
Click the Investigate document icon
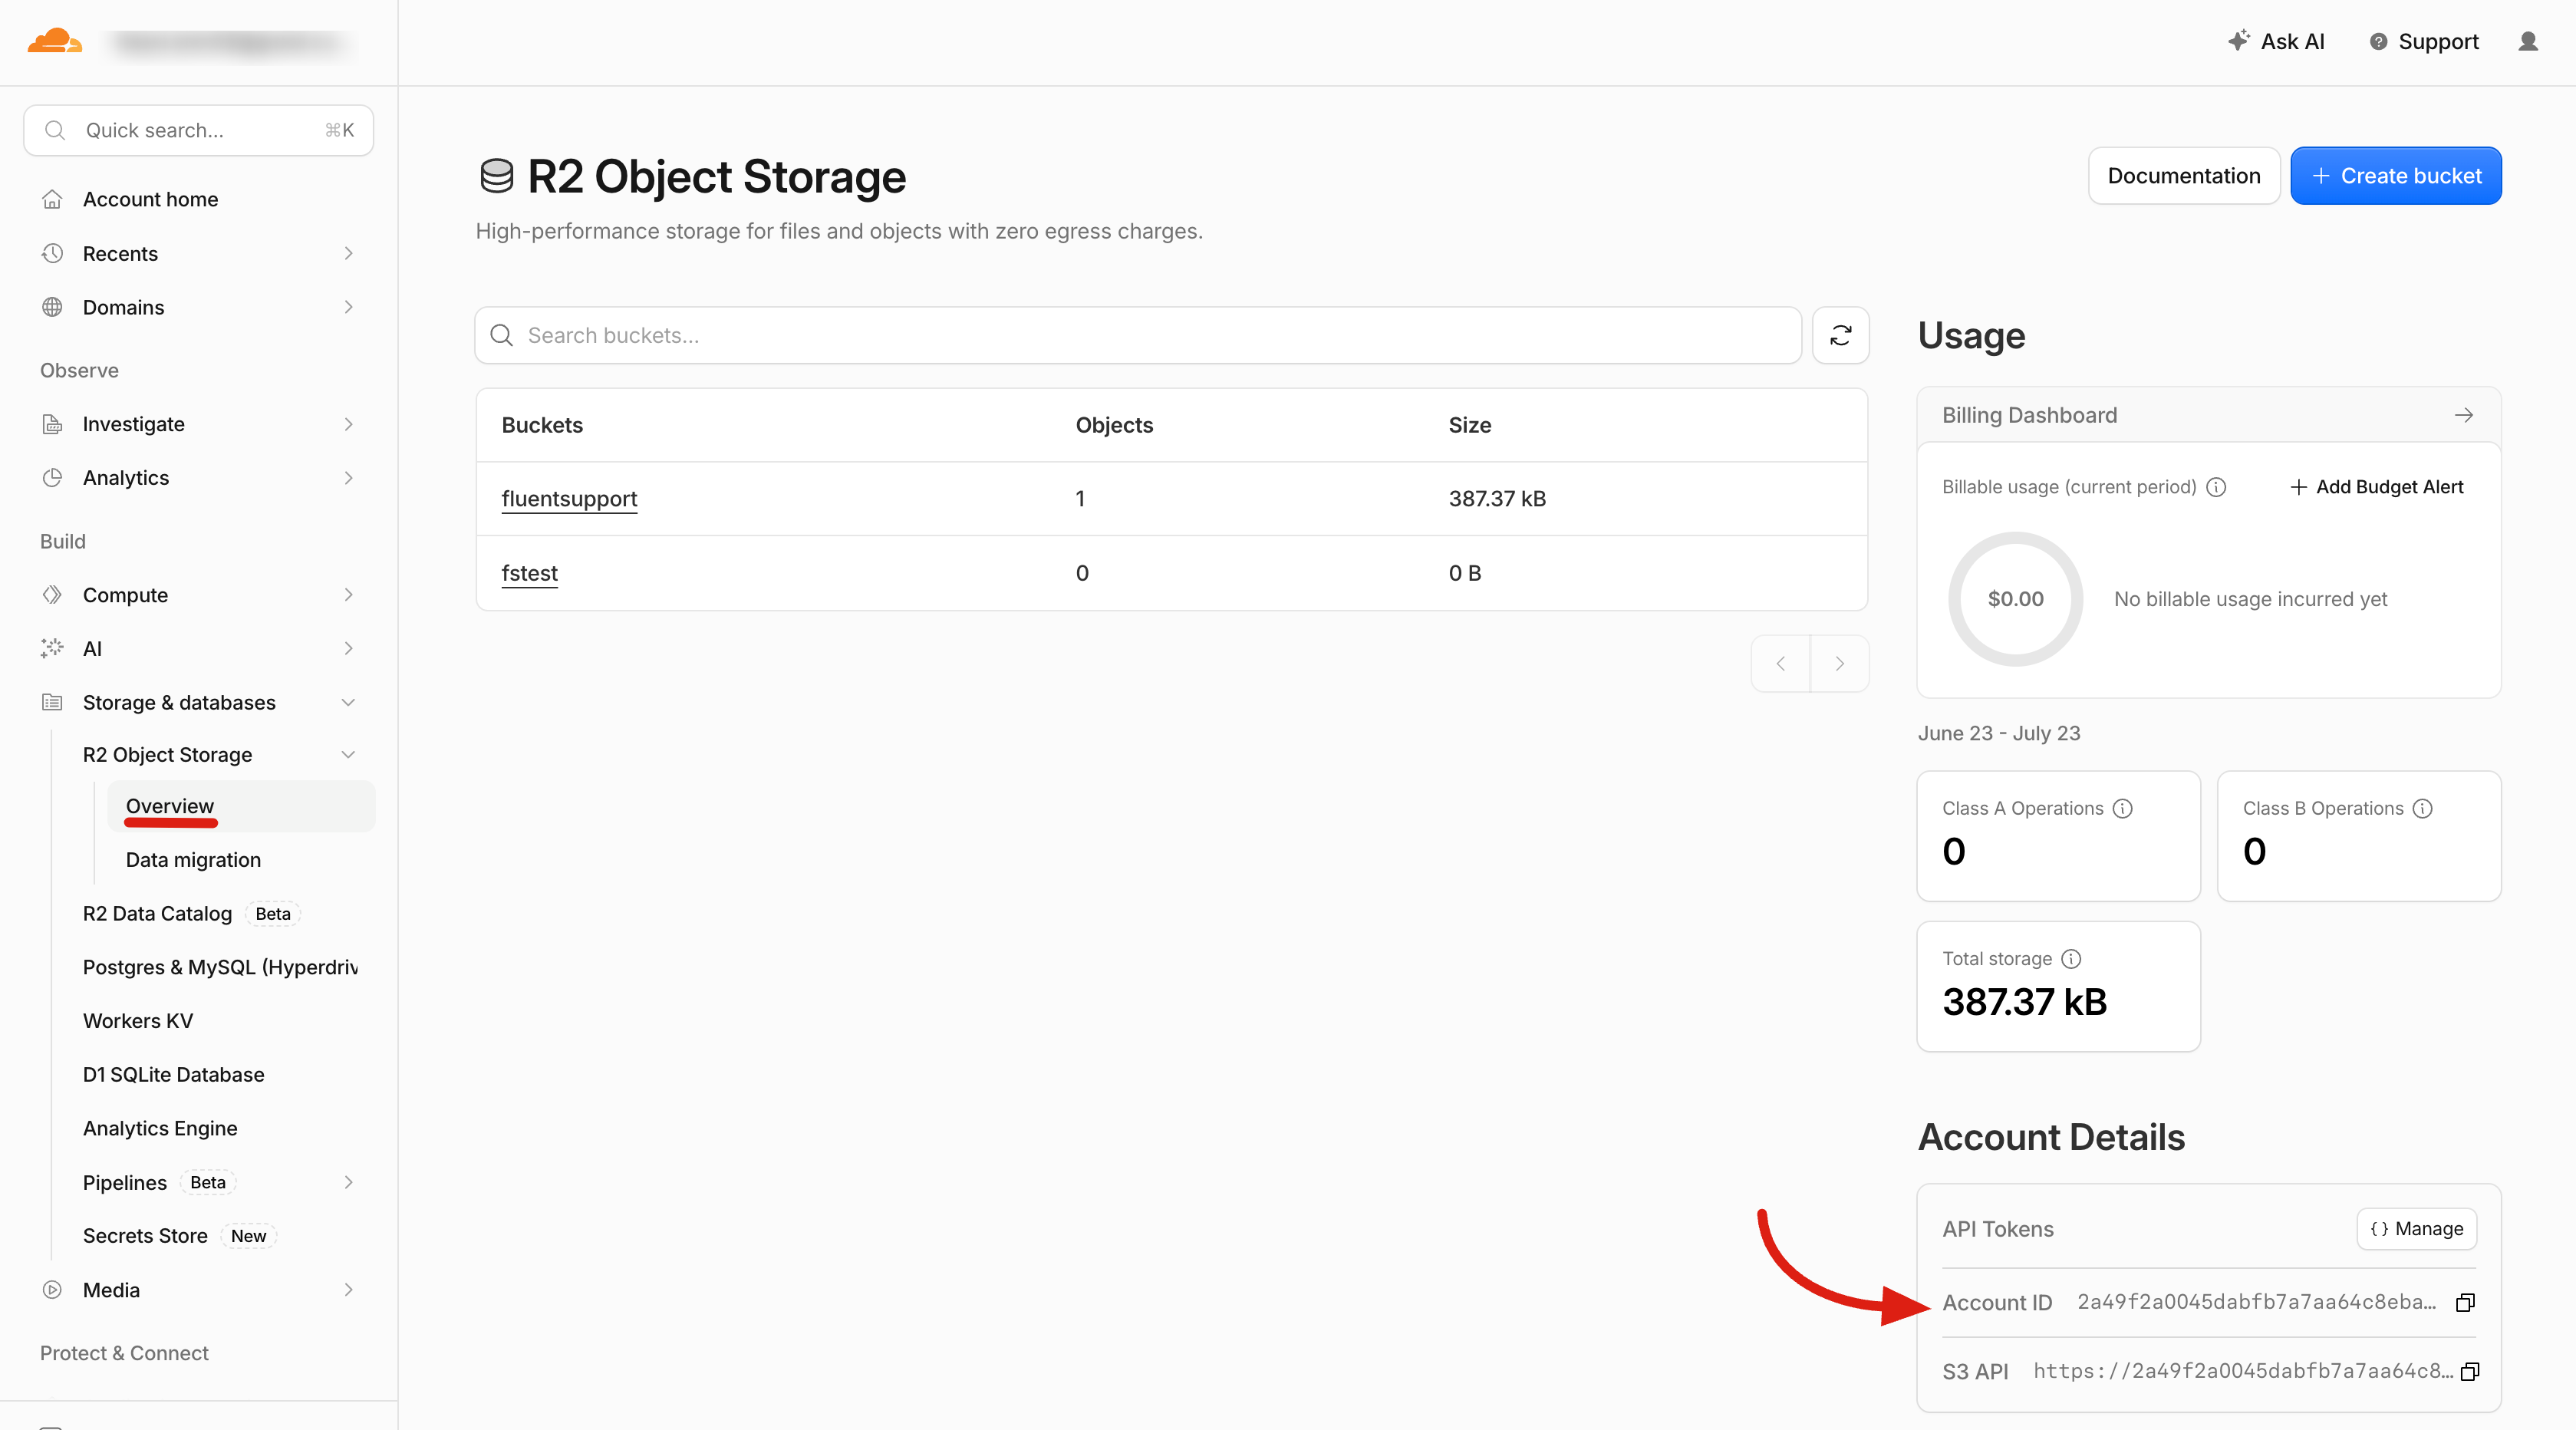coord(52,424)
